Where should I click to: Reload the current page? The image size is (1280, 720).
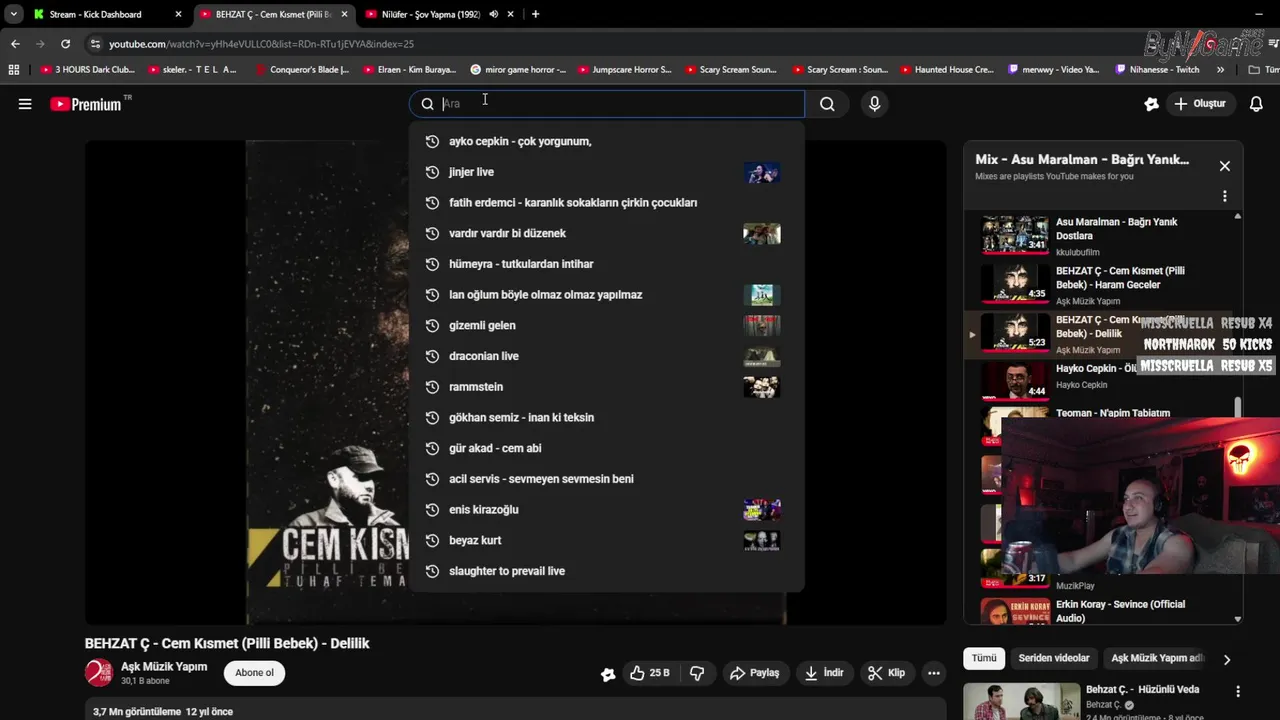[66, 44]
